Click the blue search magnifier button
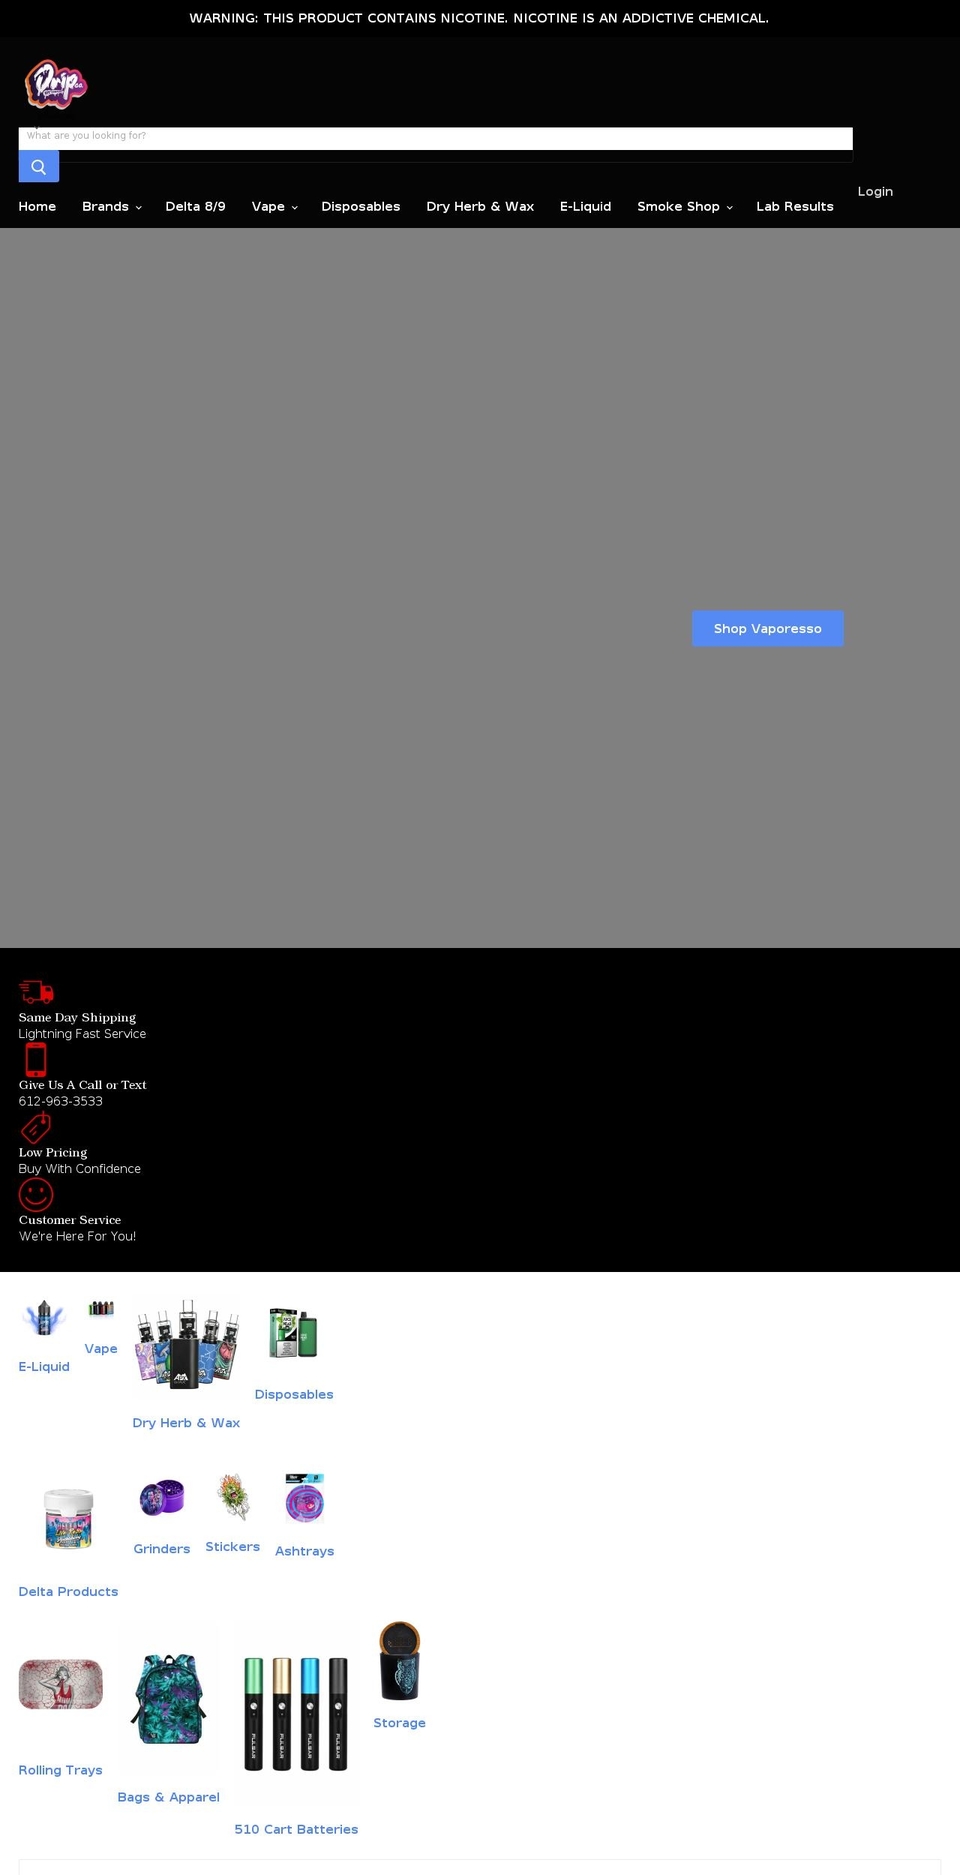The width and height of the screenshot is (960, 1875). (39, 166)
